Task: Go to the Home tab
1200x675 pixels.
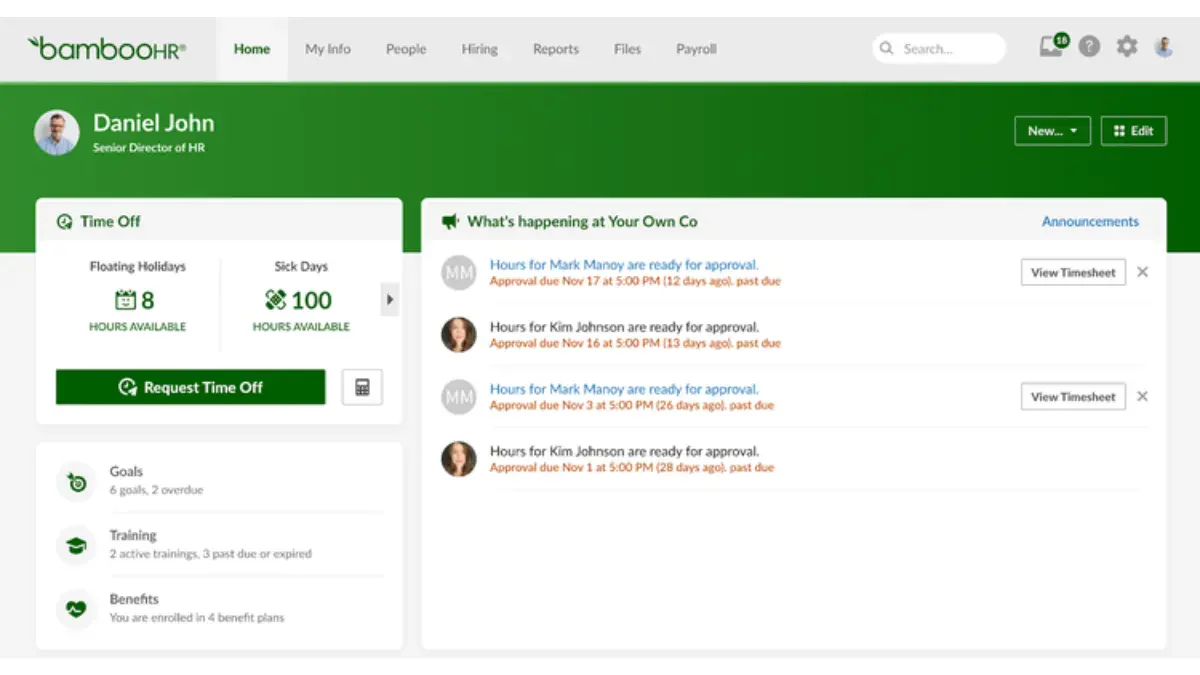Action: coord(252,48)
